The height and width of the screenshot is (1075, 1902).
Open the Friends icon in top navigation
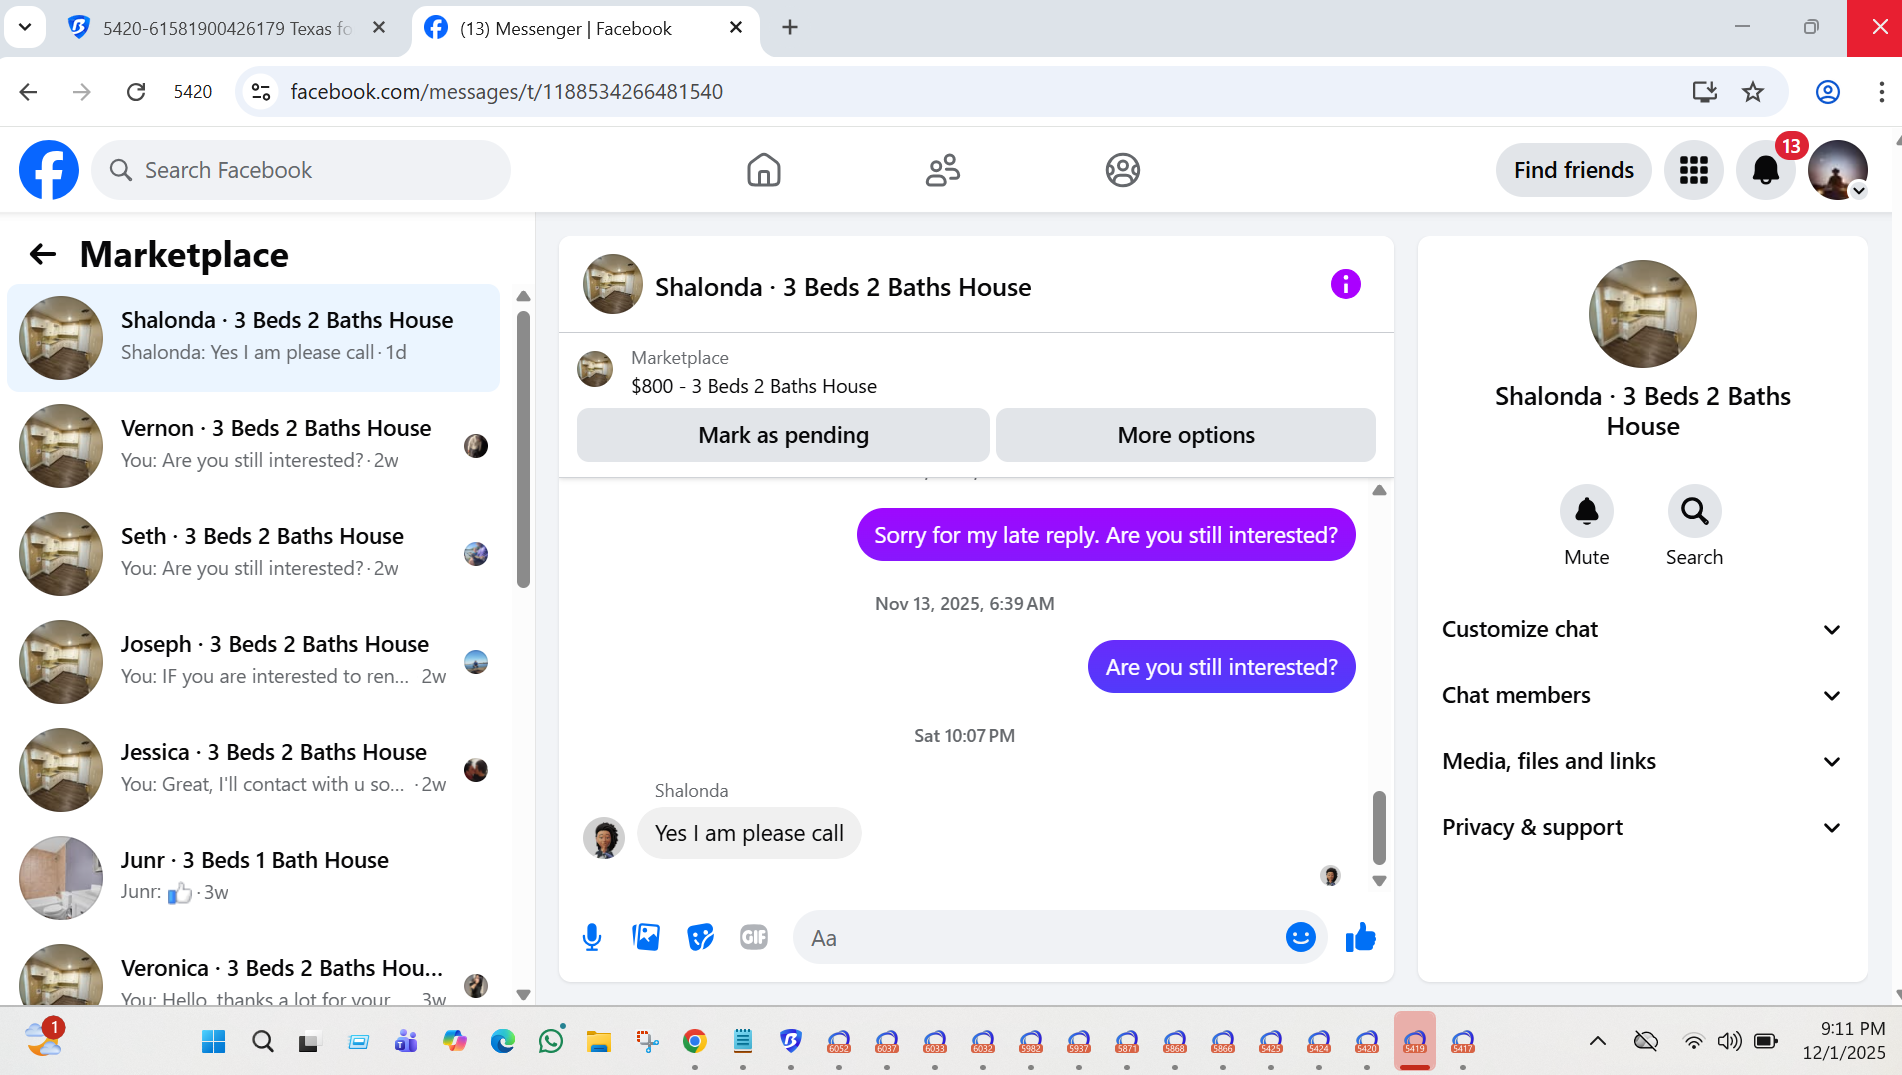tap(942, 170)
